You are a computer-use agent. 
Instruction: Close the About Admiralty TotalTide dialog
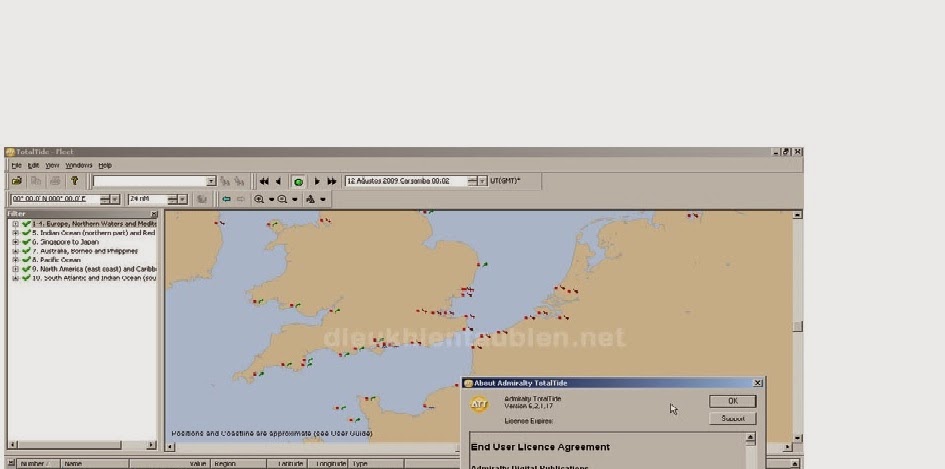point(758,383)
